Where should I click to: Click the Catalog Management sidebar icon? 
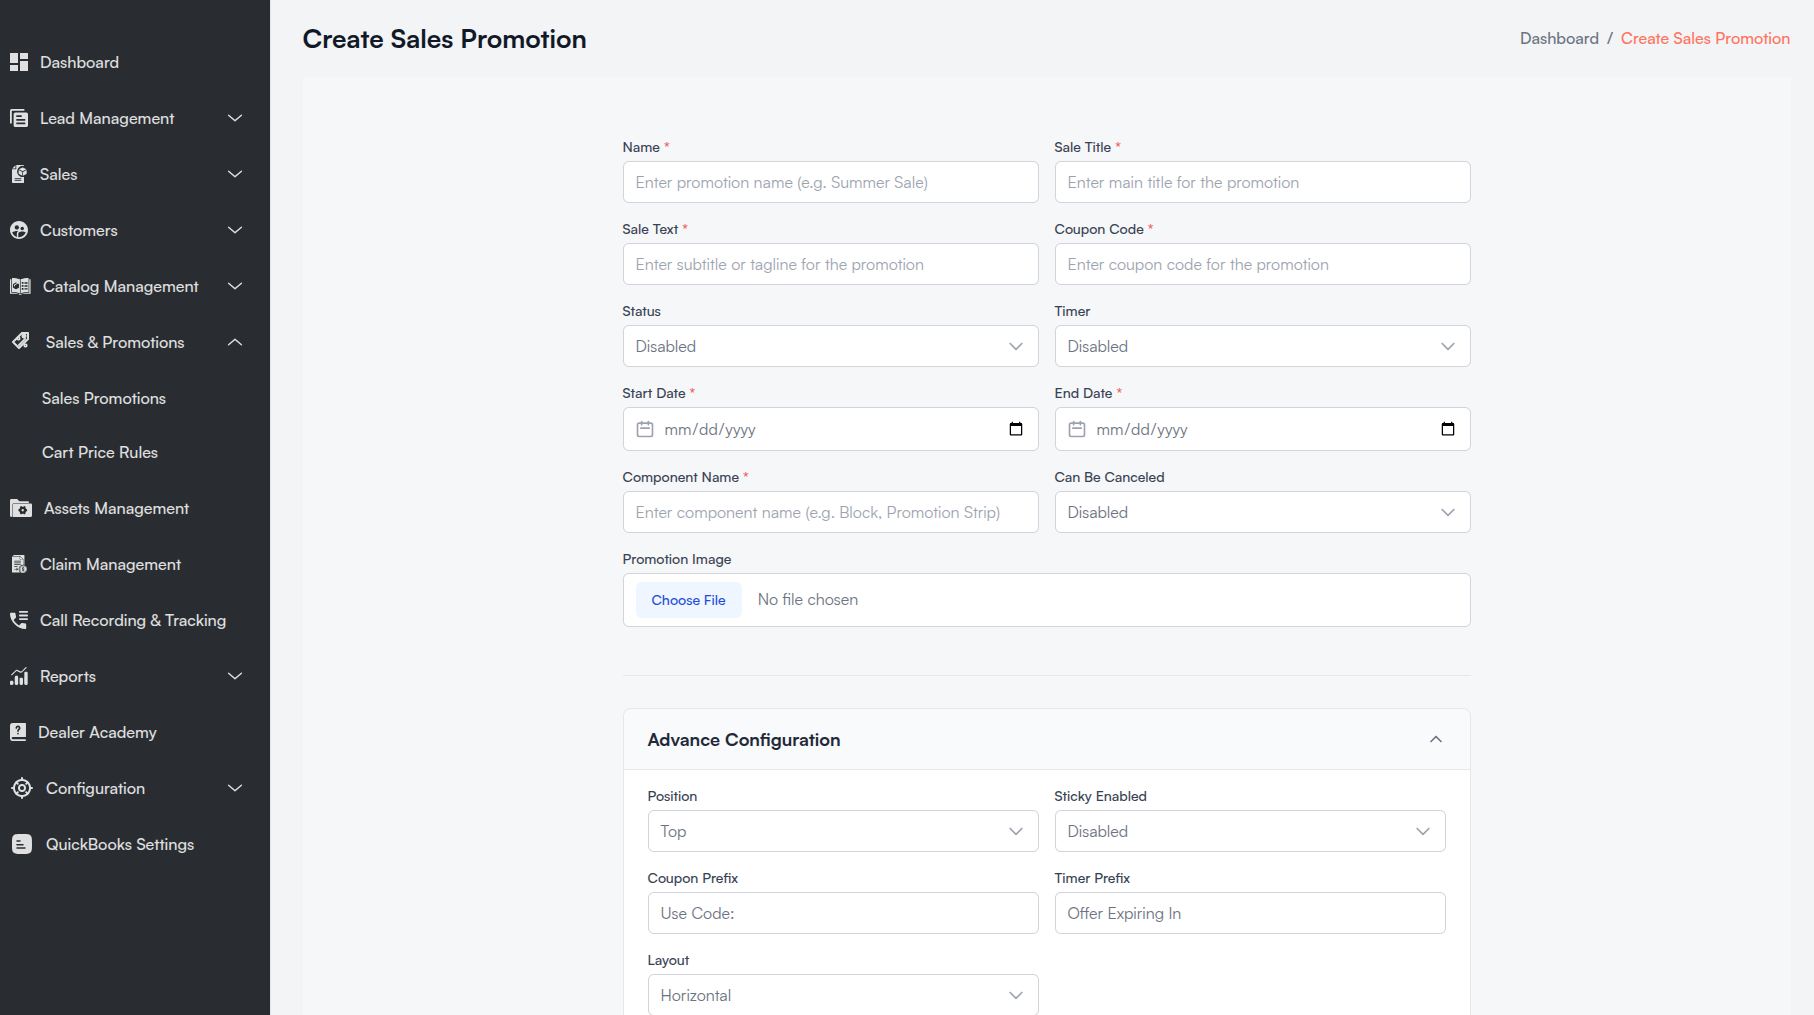(20, 286)
